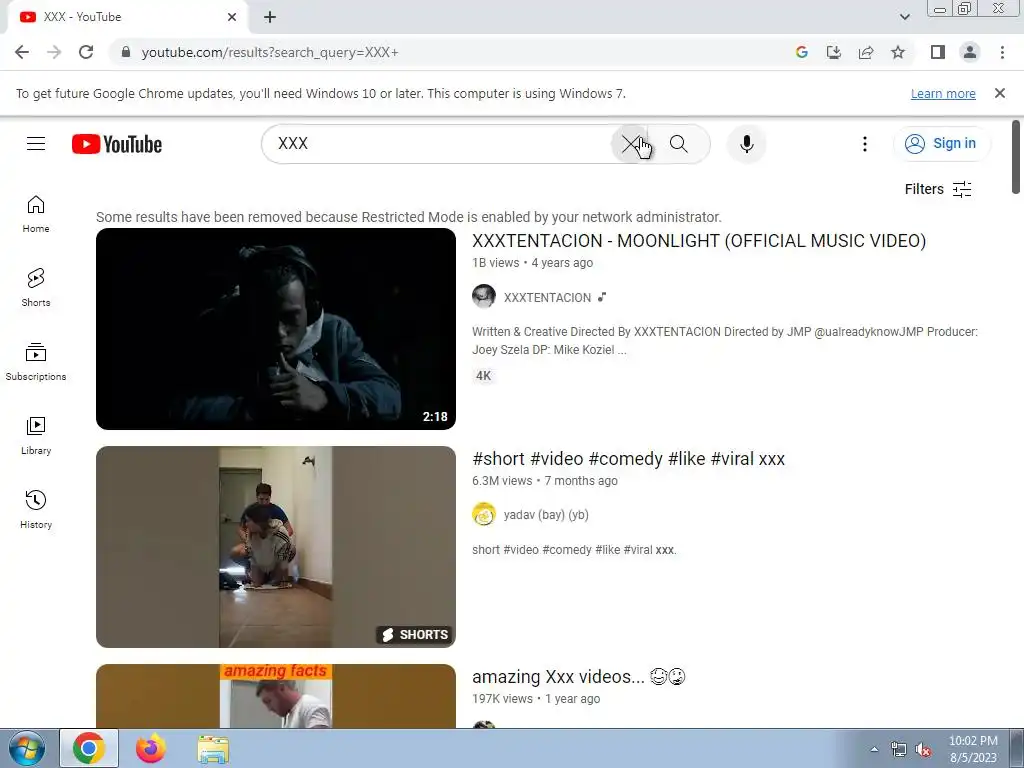Image resolution: width=1024 pixels, height=768 pixels.
Task: Open Chrome three-dot menu
Action: tap(1002, 52)
